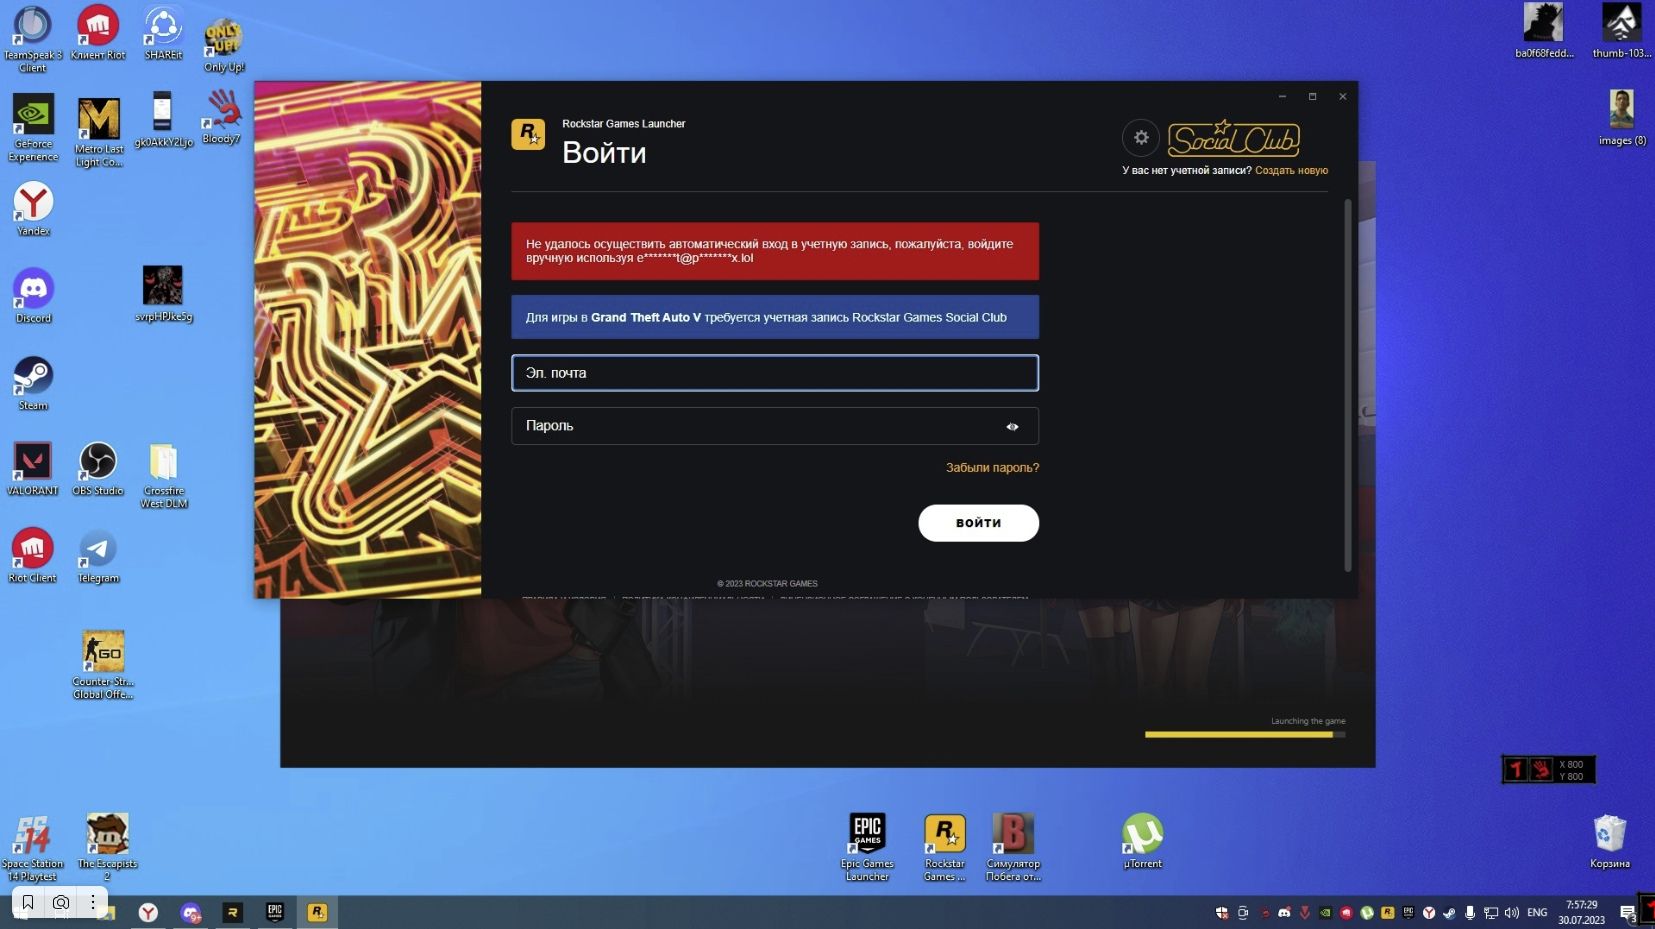
Task: Select SHAREit desktop icon
Action: pyautogui.click(x=163, y=33)
